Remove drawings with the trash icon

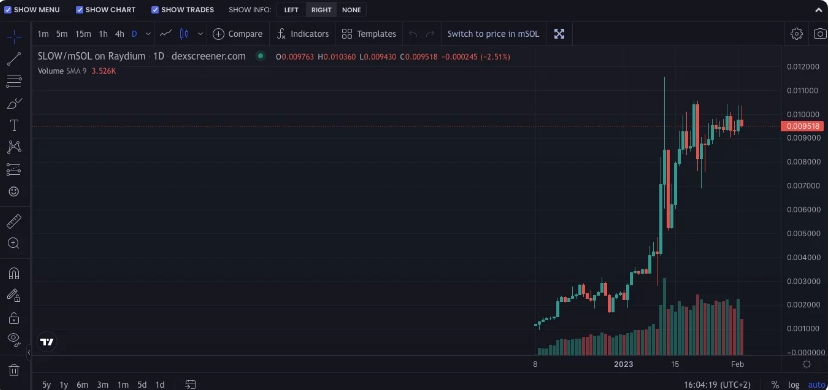pos(14,369)
